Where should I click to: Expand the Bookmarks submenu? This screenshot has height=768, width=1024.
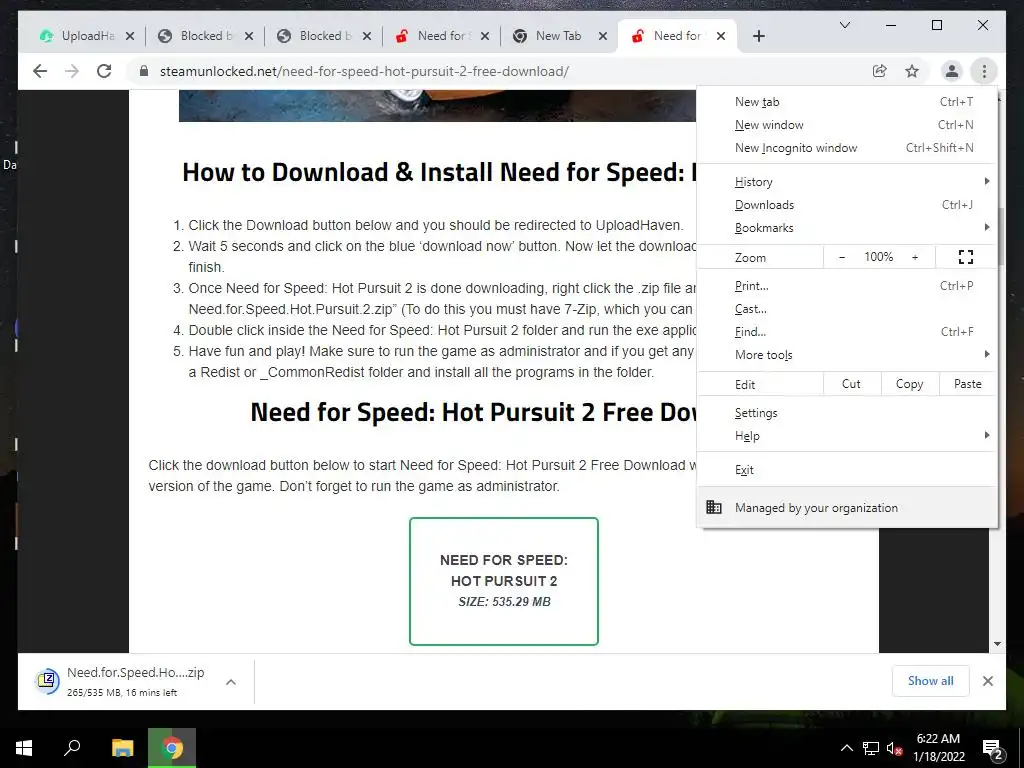[847, 227]
